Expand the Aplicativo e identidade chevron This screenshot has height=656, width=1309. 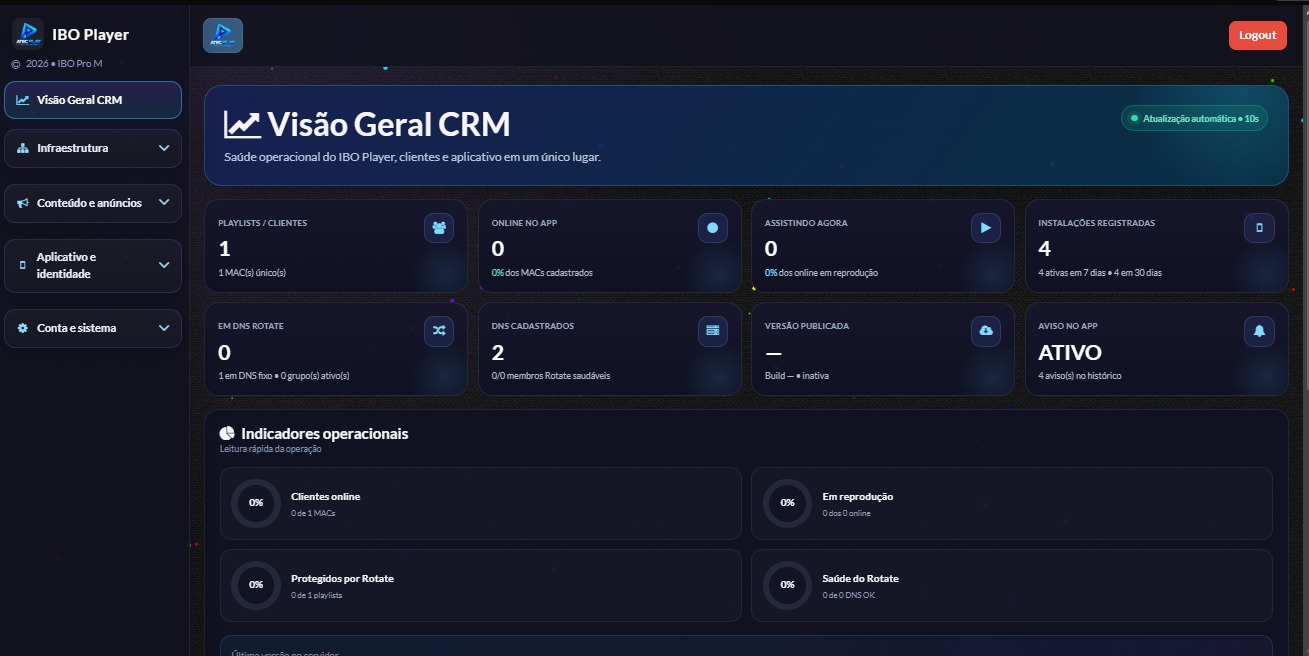pyautogui.click(x=164, y=265)
